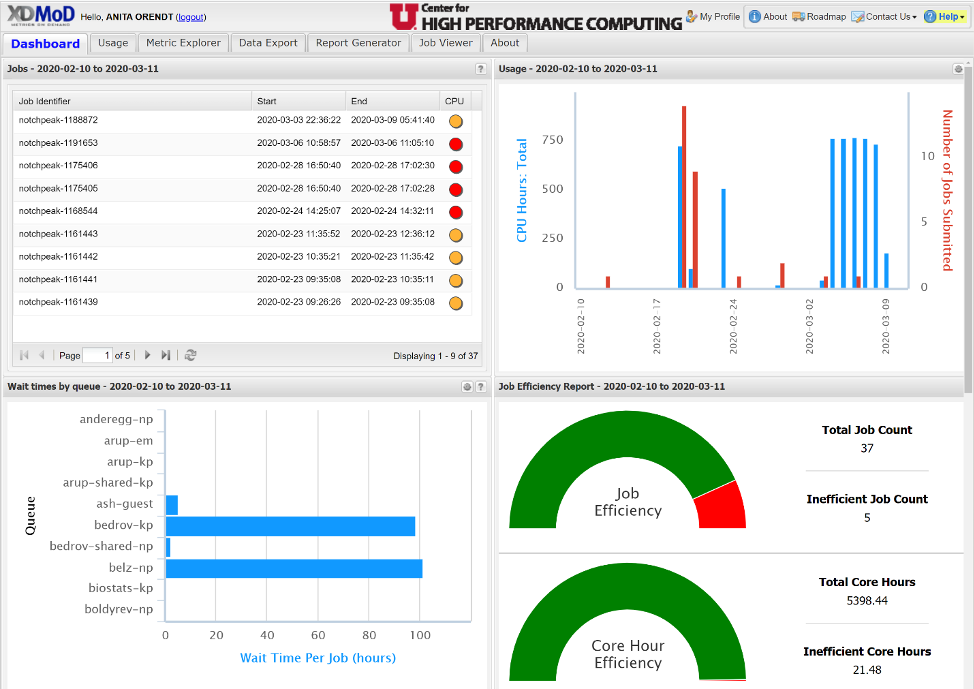The image size is (974, 689).
Task: Click the About info button in toolbar
Action: 768,17
